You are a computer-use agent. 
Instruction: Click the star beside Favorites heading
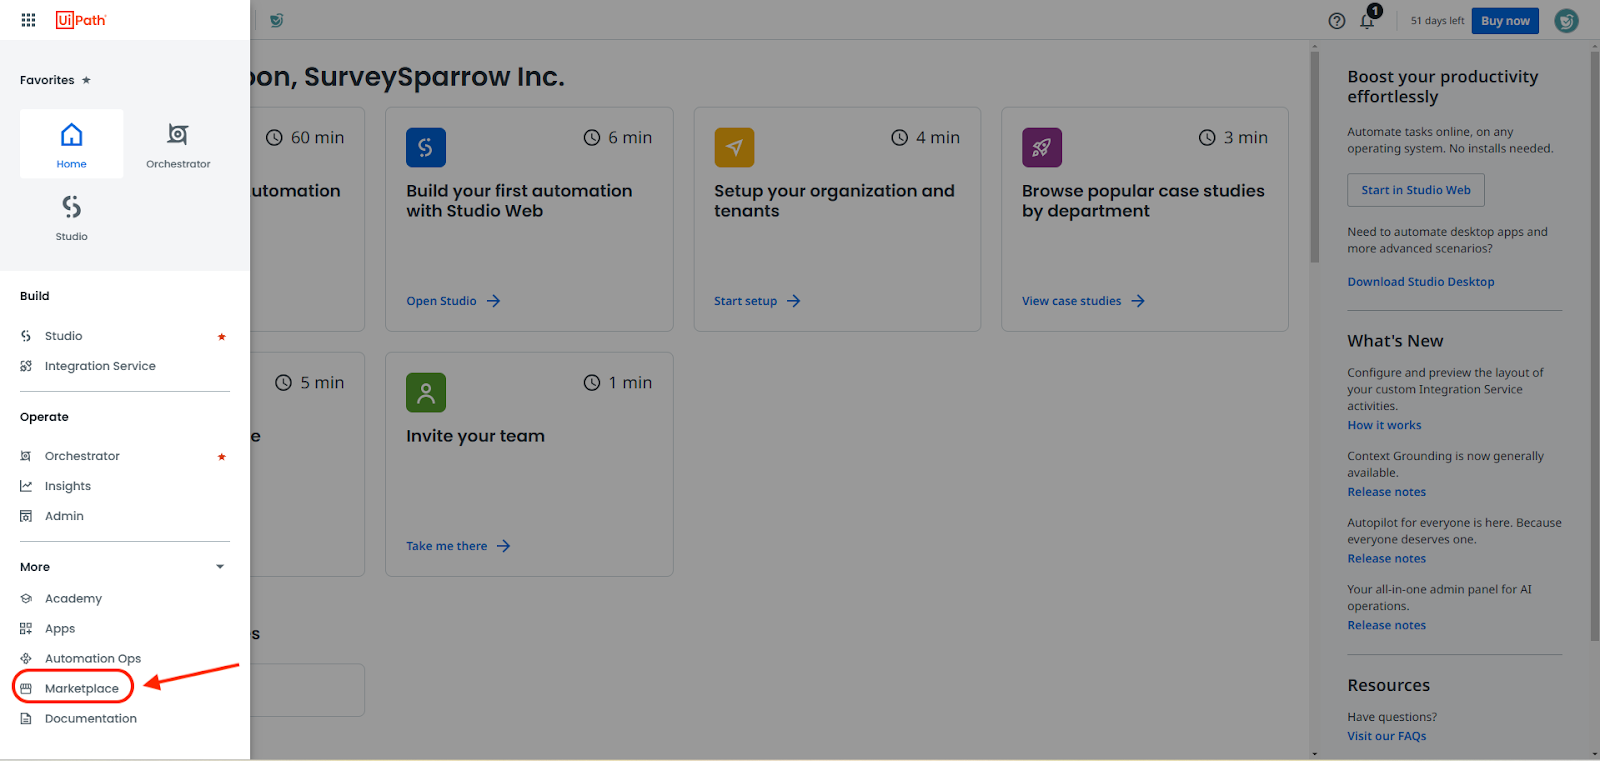click(86, 80)
